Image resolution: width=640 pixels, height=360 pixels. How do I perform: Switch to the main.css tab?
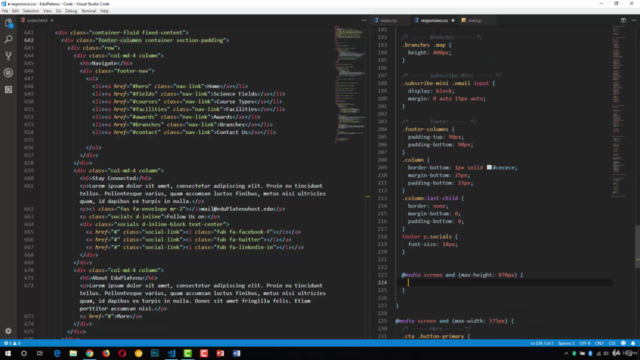coord(388,20)
